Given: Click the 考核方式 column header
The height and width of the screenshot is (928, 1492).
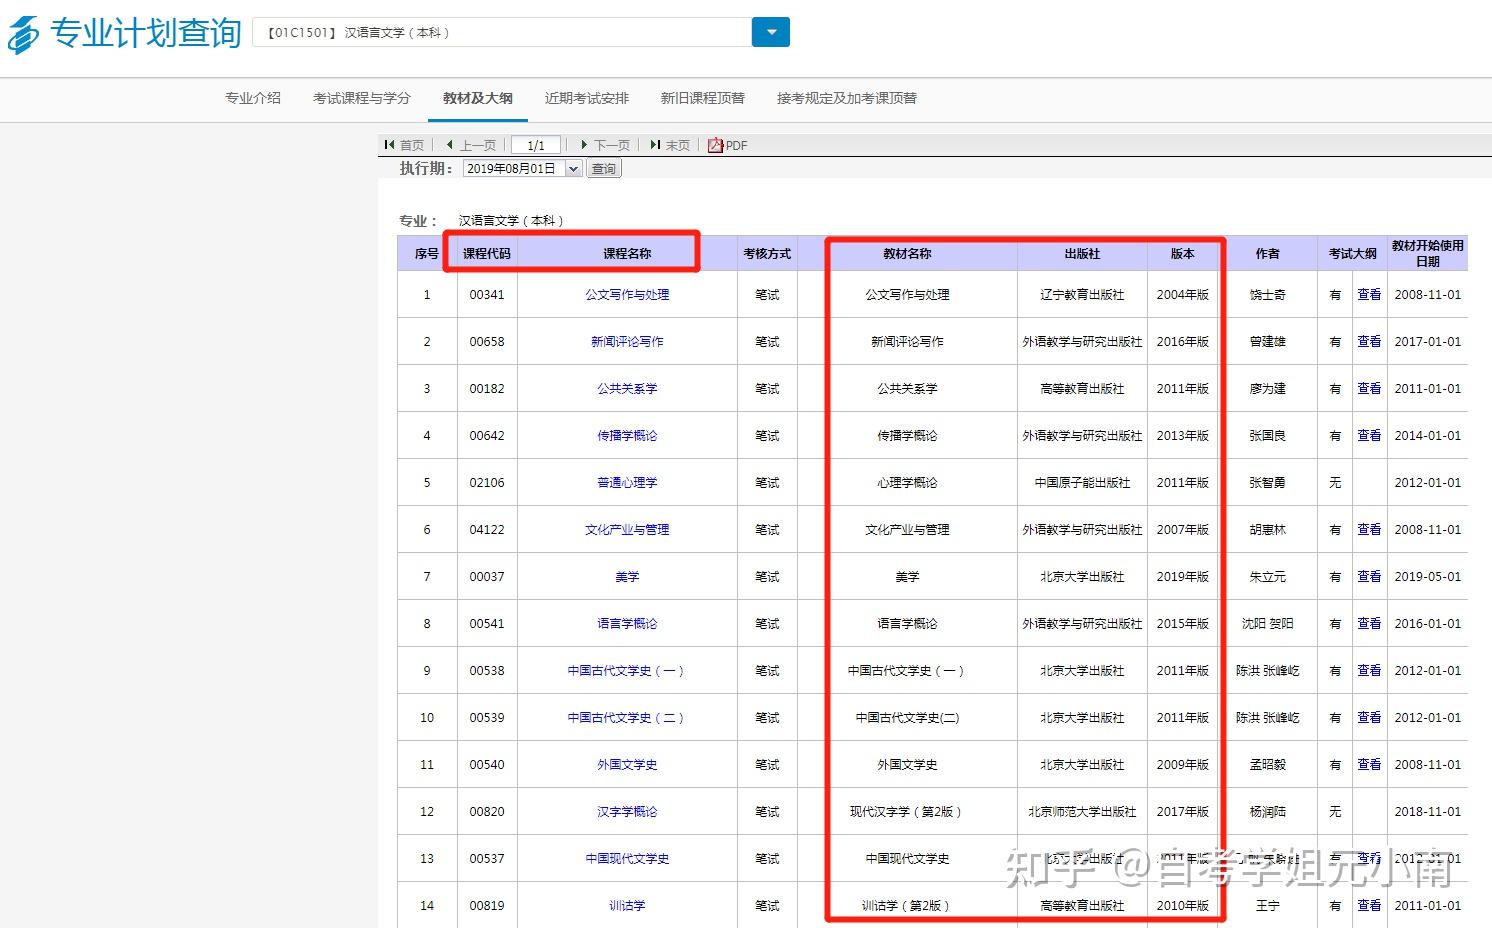Looking at the screenshot, I should [767, 254].
